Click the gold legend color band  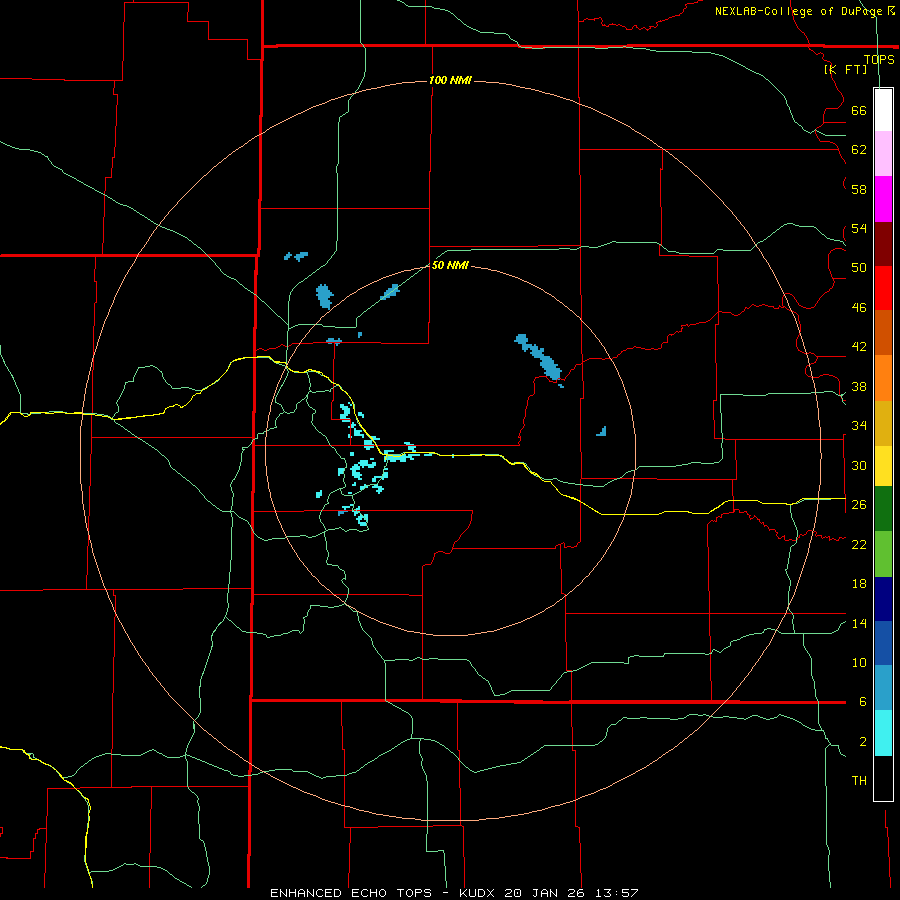pyautogui.click(x=883, y=423)
